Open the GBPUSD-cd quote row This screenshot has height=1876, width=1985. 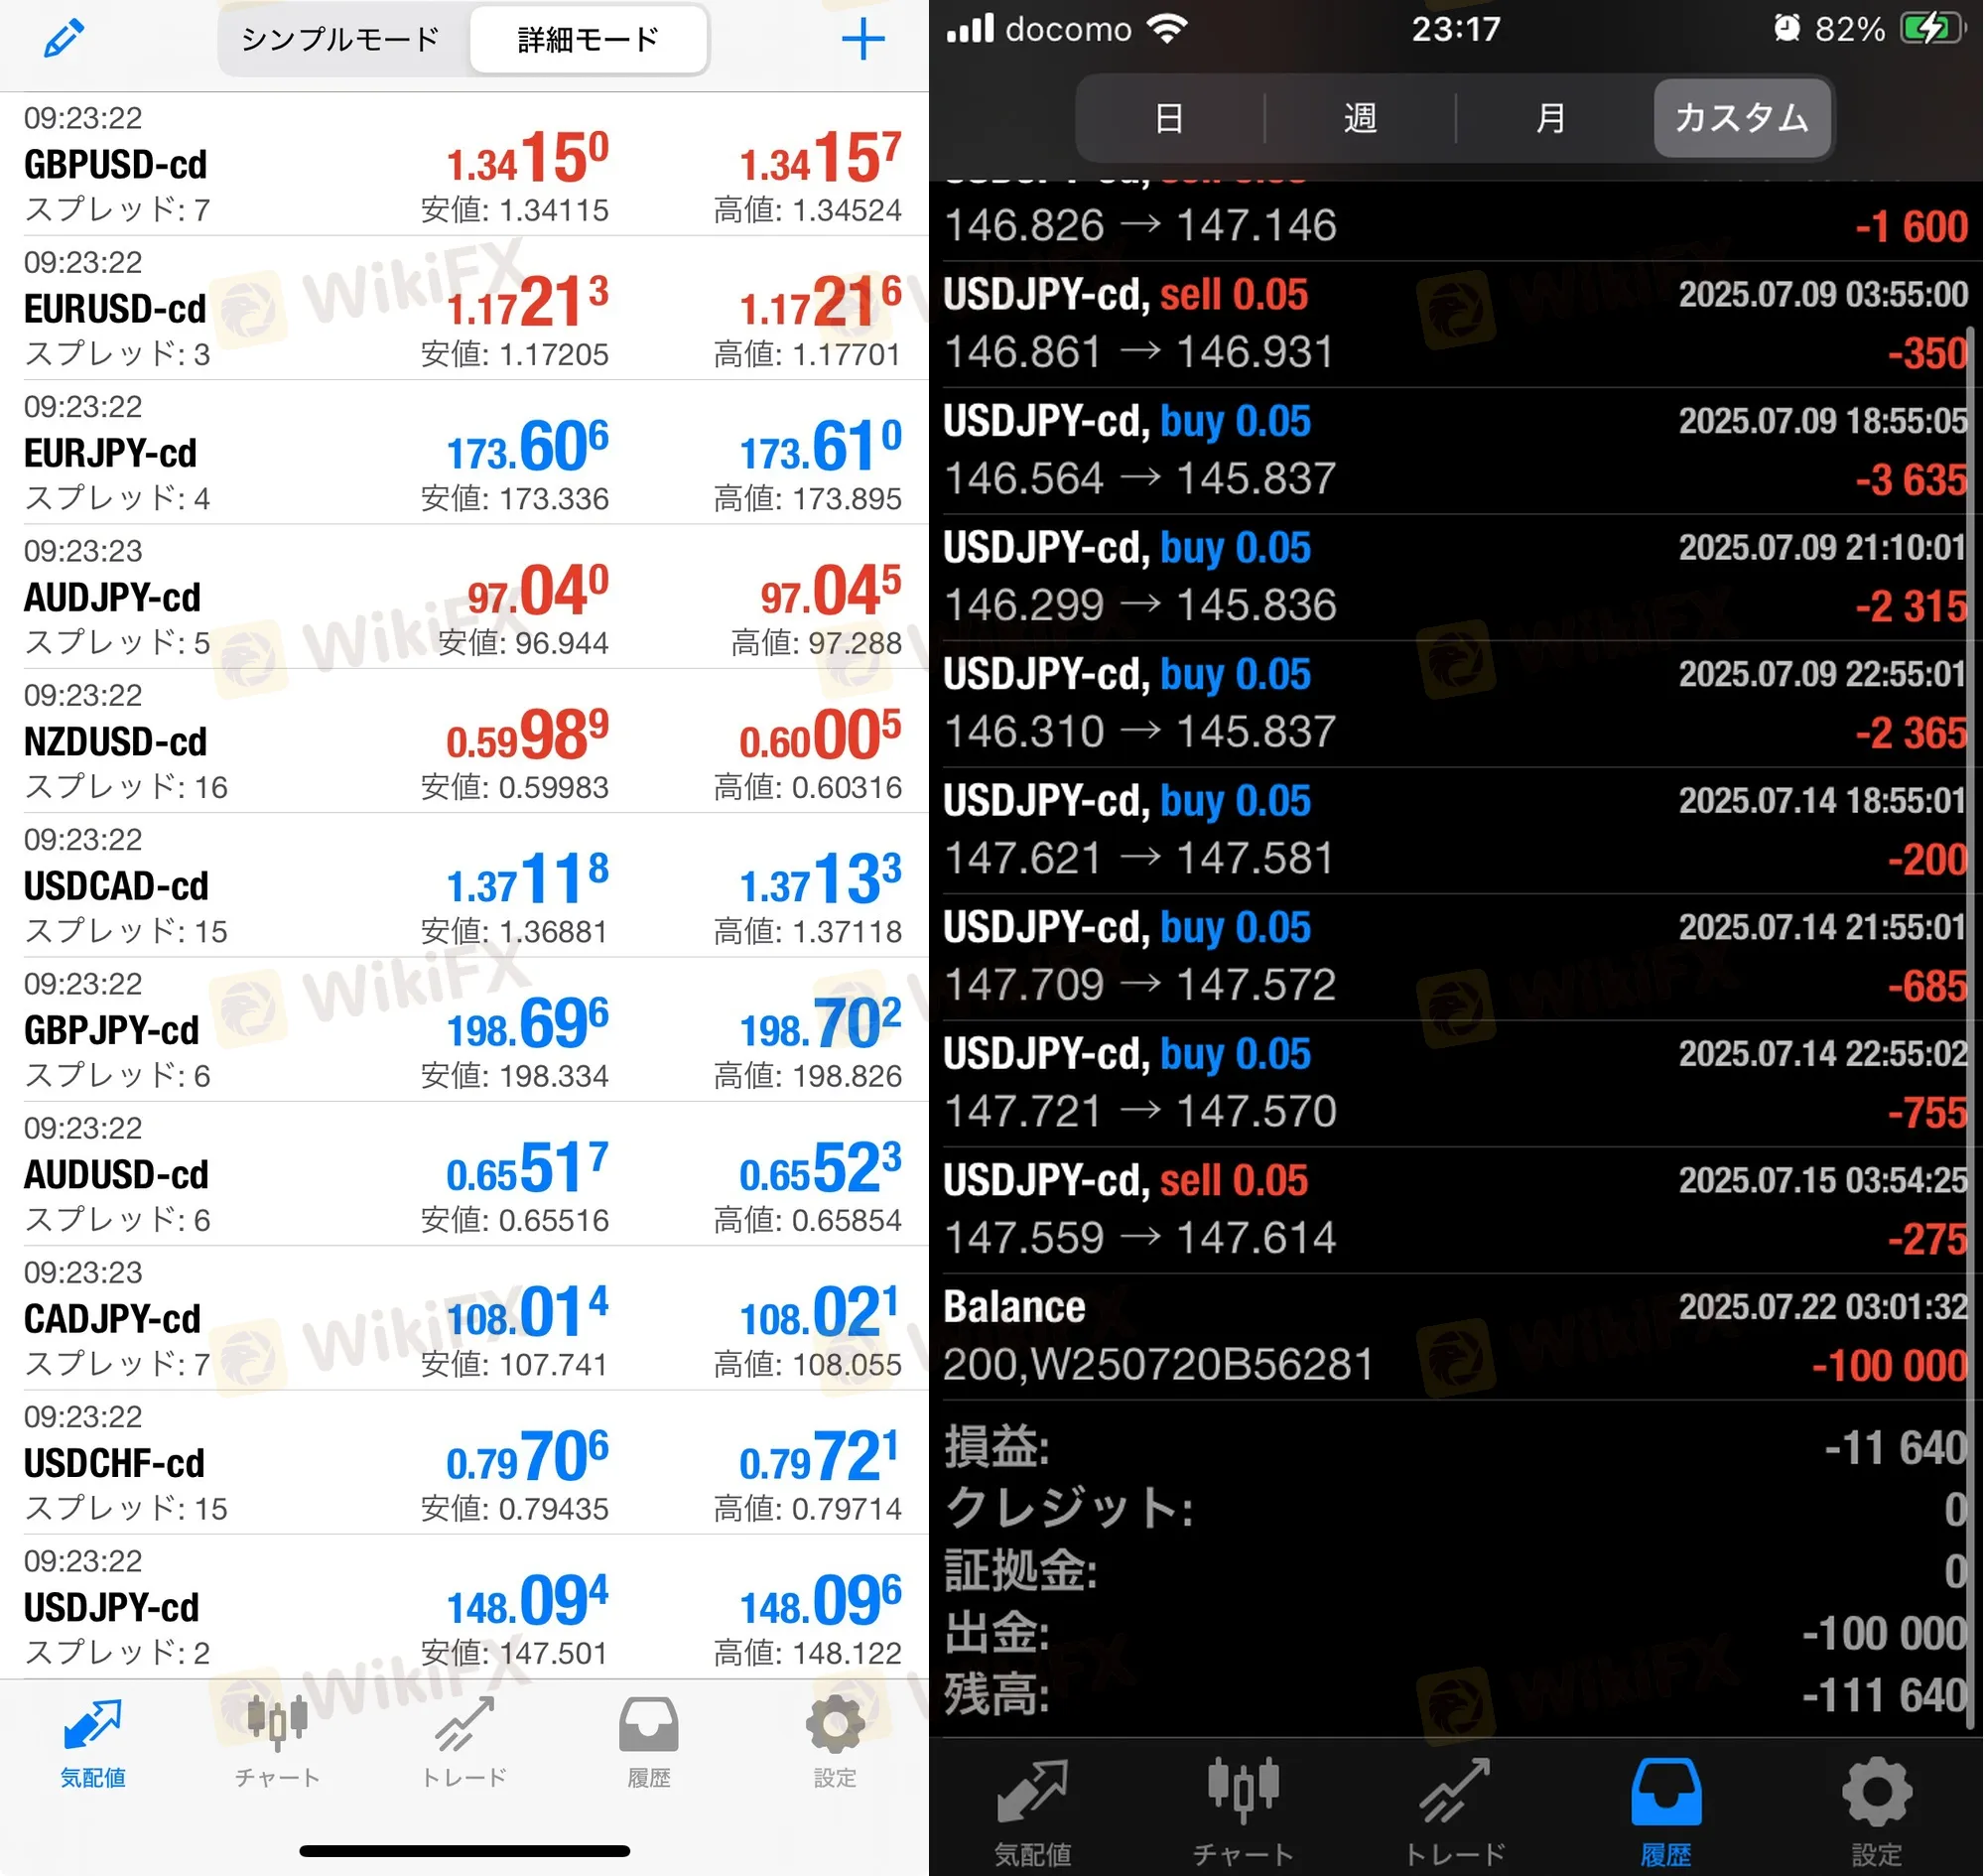click(464, 164)
